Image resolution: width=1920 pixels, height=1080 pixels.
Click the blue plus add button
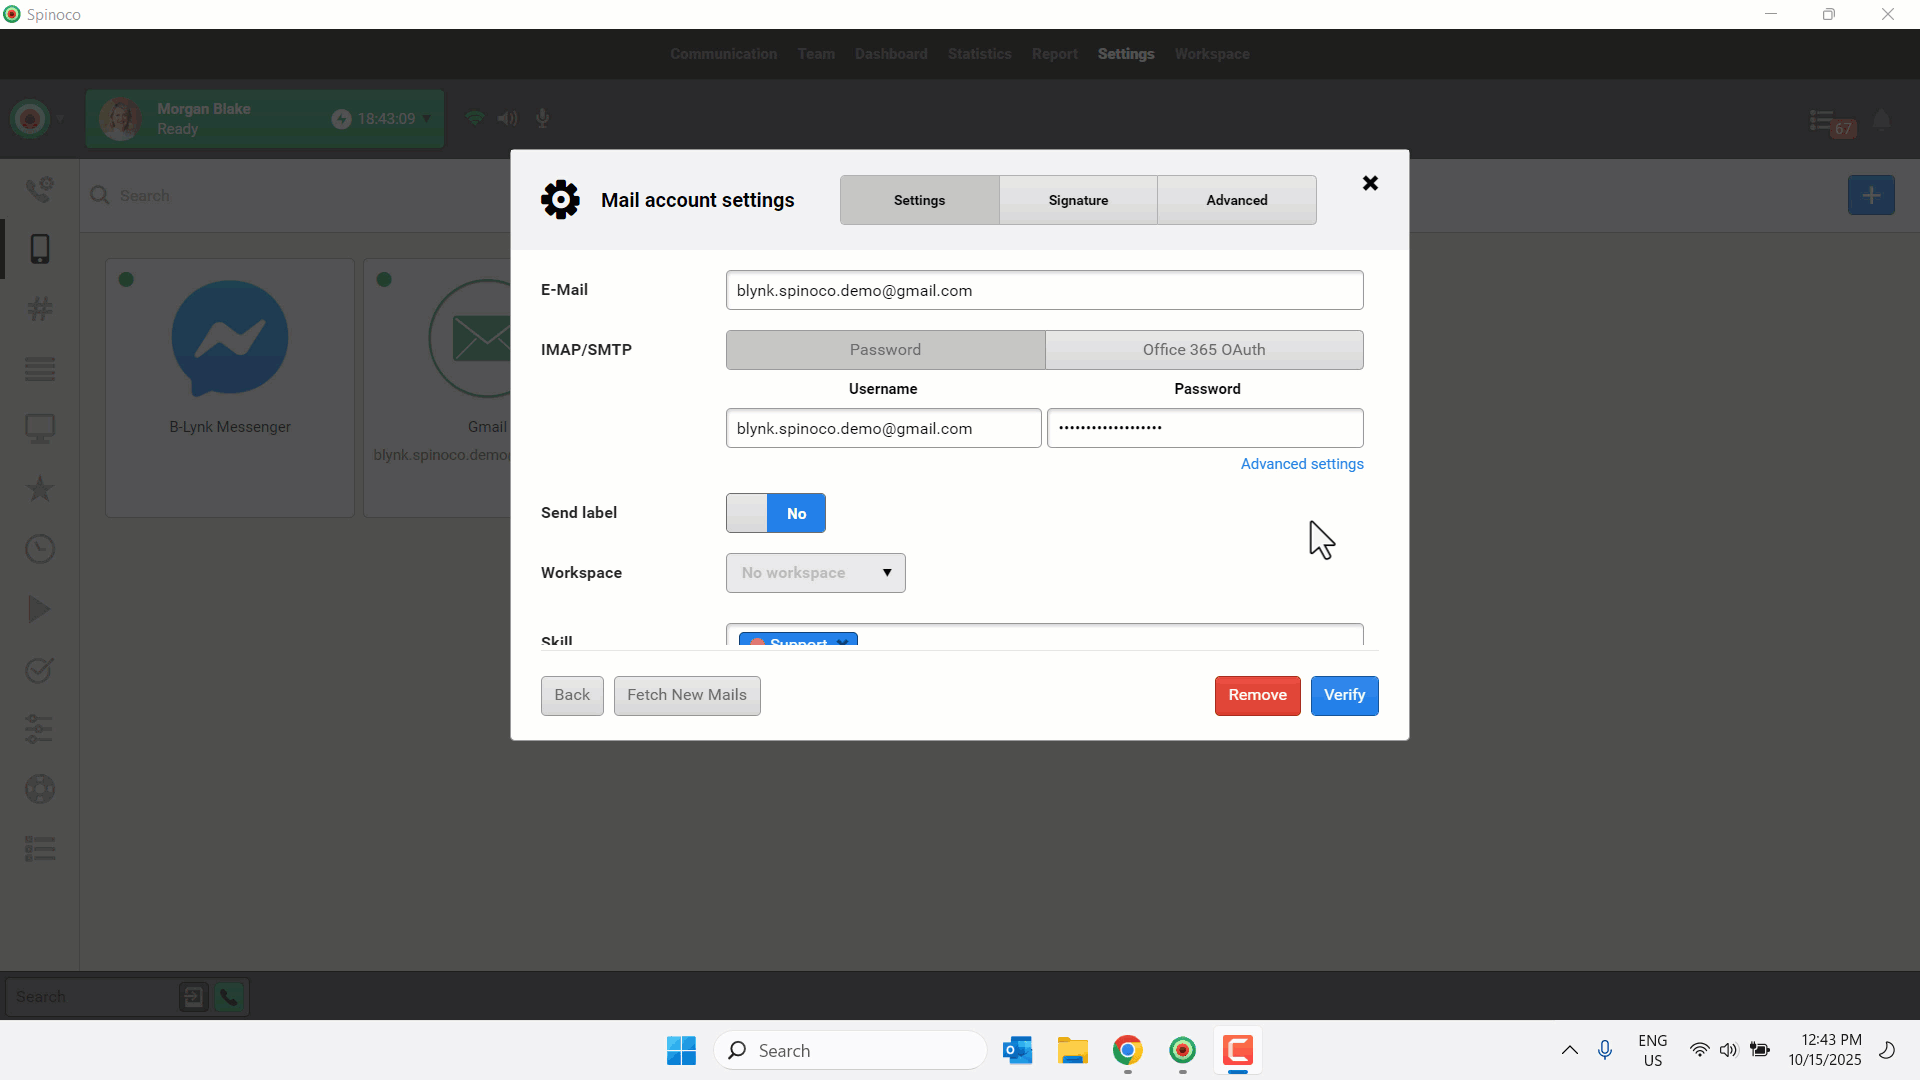click(x=1871, y=195)
